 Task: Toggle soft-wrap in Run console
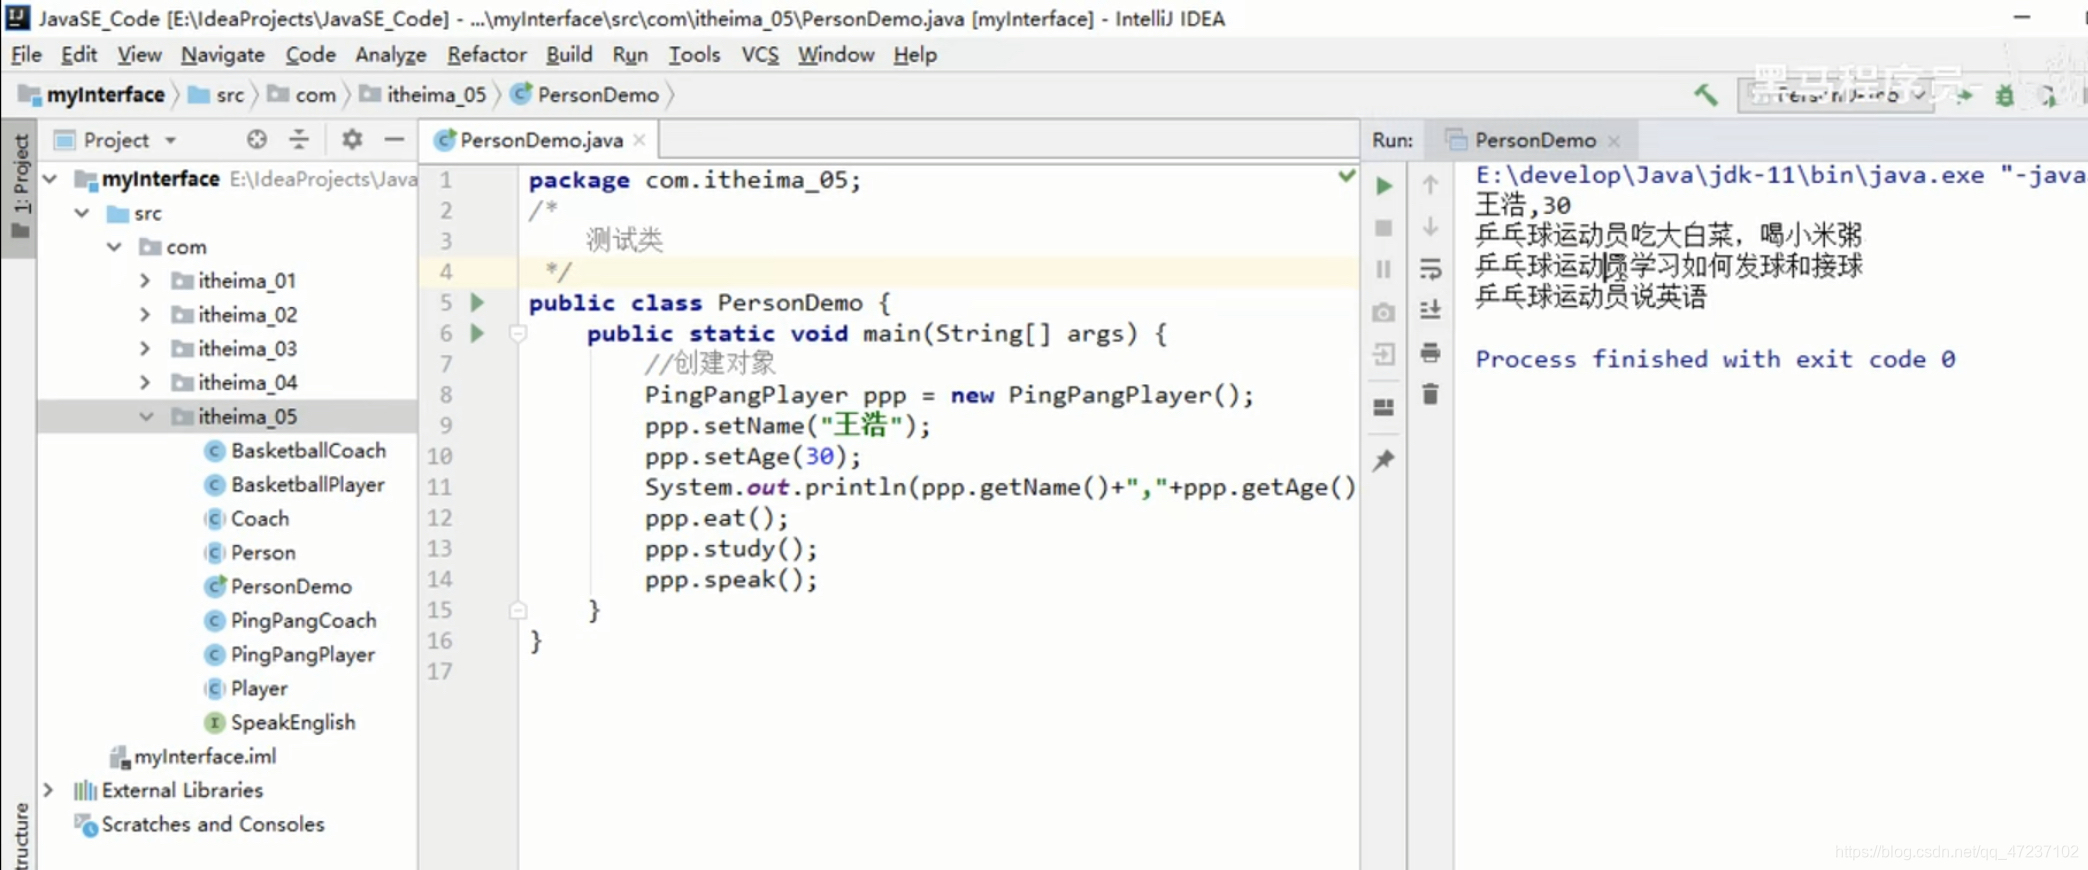tap(1431, 269)
